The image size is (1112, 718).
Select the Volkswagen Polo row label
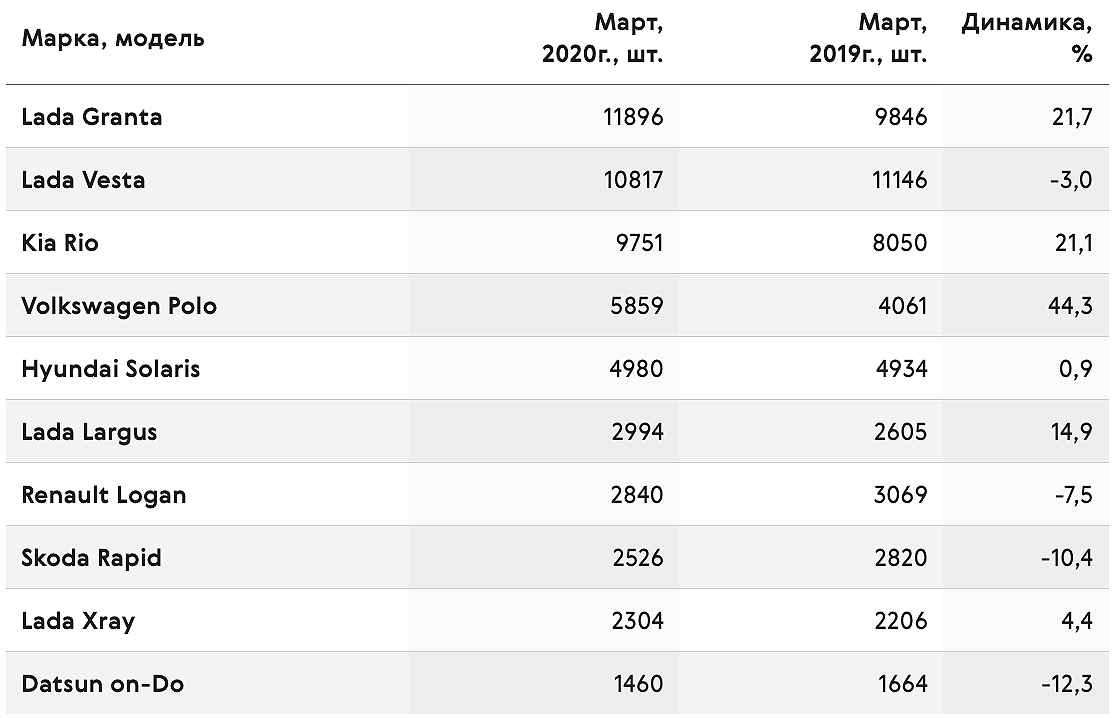pyautogui.click(x=119, y=306)
